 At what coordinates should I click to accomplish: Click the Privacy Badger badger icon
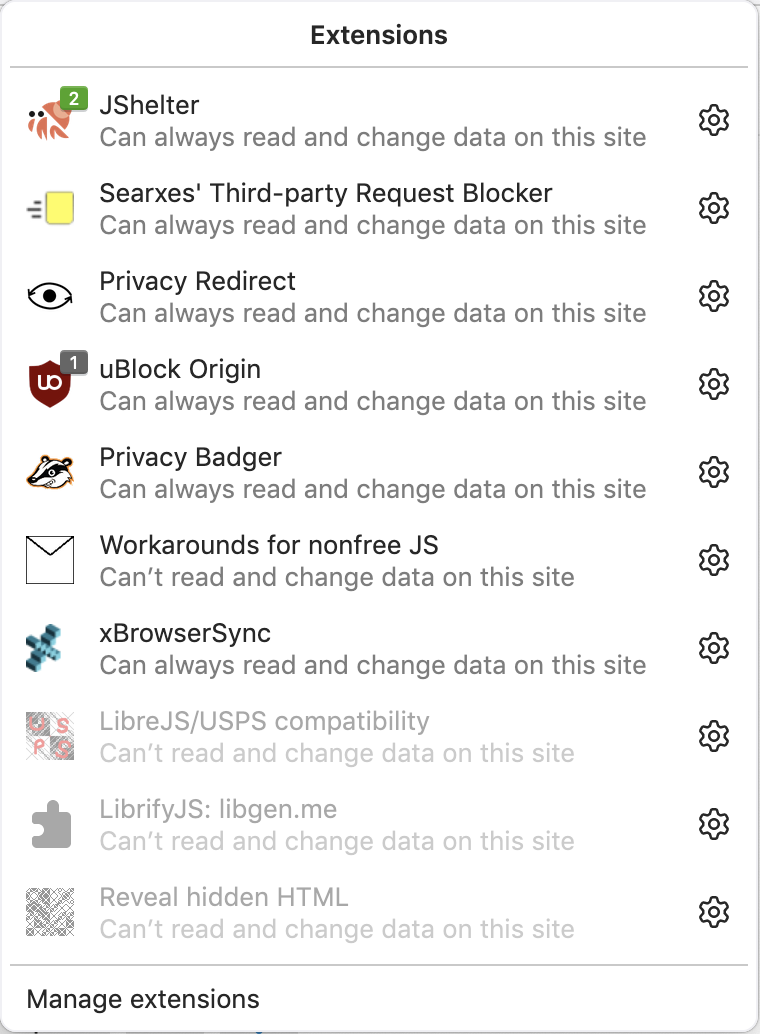point(50,472)
